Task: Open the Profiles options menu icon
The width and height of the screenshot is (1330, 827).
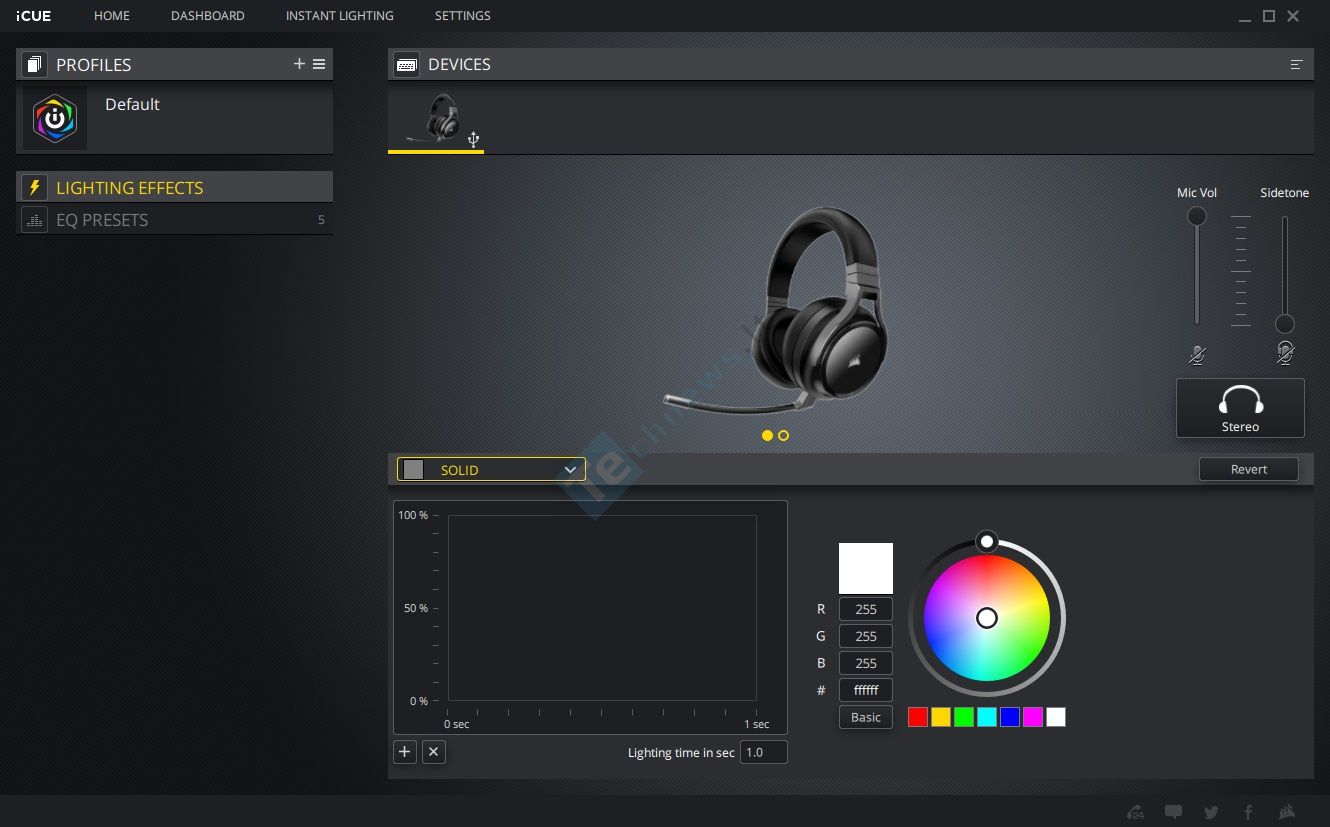Action: point(319,64)
